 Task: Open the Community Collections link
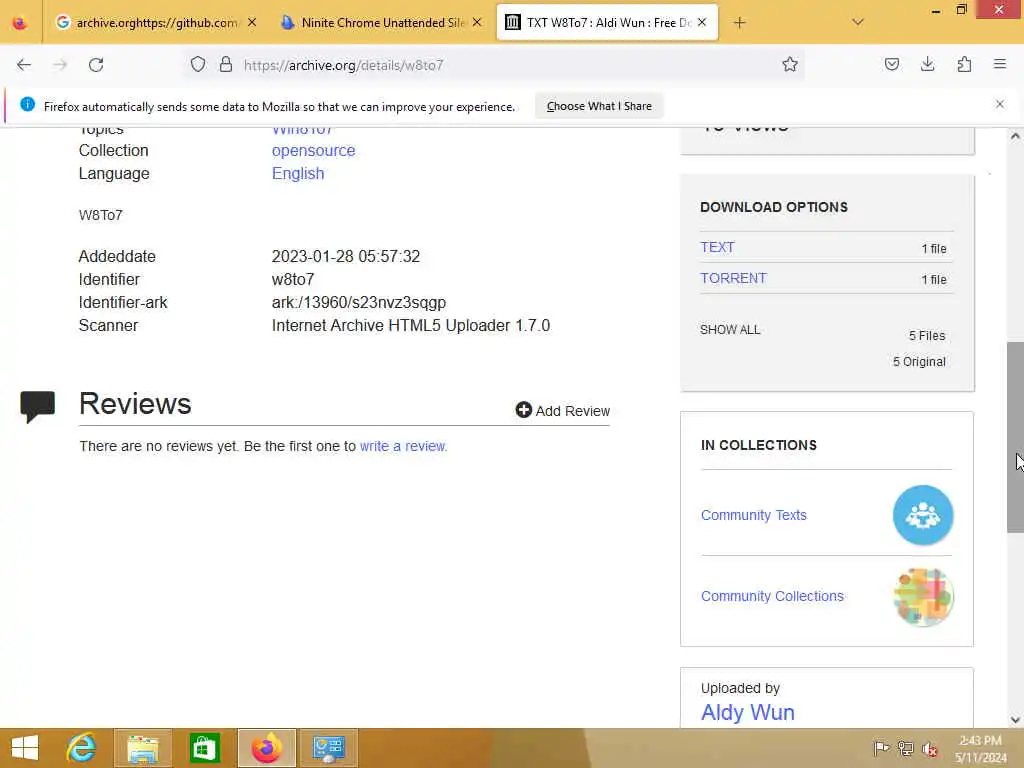pos(772,596)
